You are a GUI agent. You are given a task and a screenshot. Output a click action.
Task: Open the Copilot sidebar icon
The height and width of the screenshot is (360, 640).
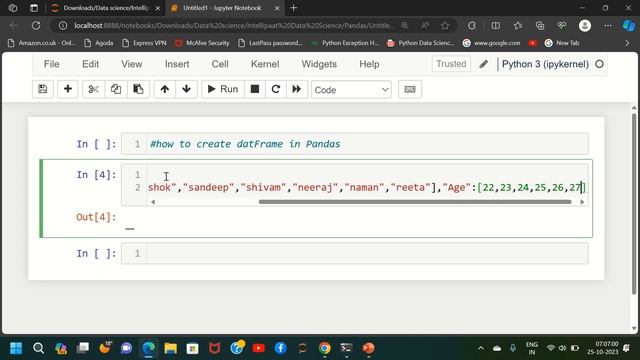(629, 25)
